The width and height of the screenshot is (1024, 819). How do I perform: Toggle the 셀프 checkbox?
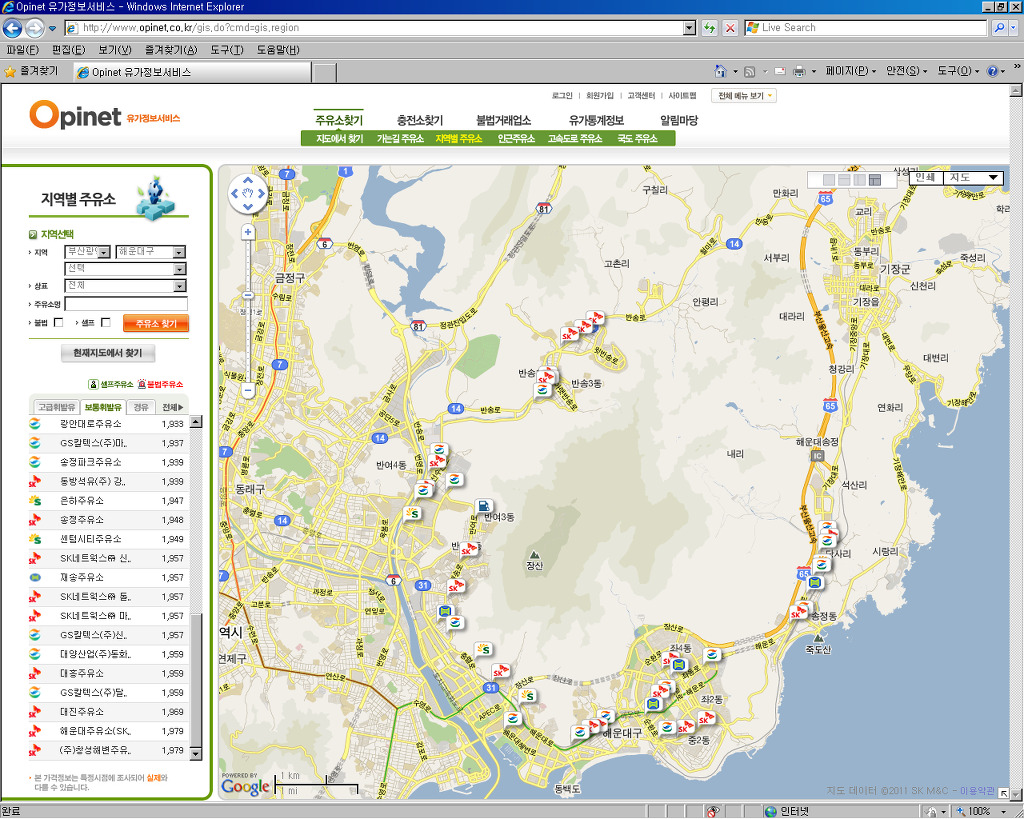point(106,322)
